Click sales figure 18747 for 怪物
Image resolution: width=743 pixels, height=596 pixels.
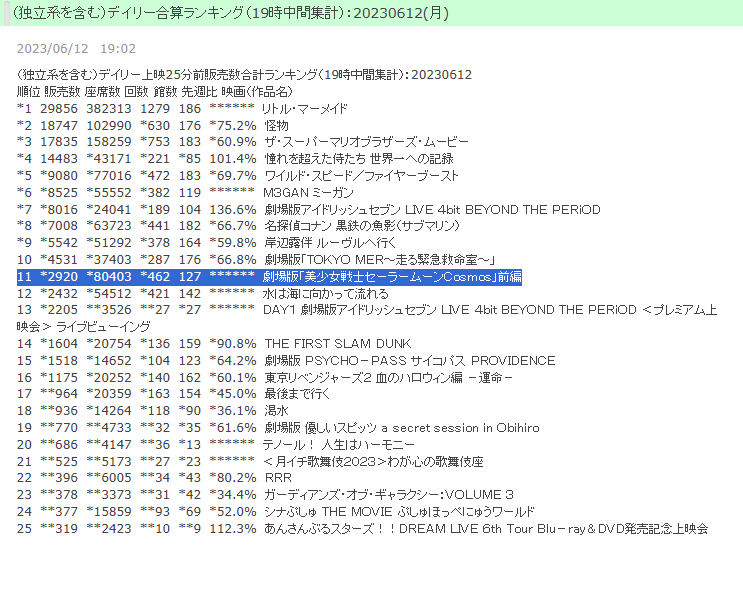pyautogui.click(x=59, y=126)
